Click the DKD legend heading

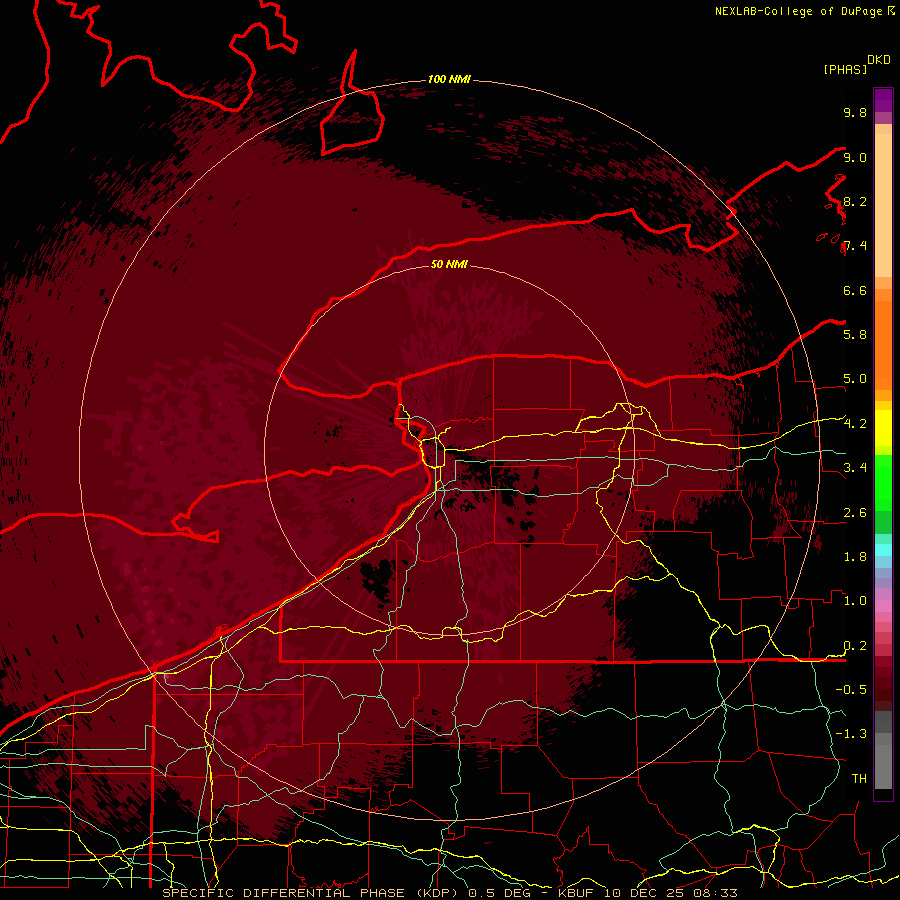pyautogui.click(x=878, y=60)
